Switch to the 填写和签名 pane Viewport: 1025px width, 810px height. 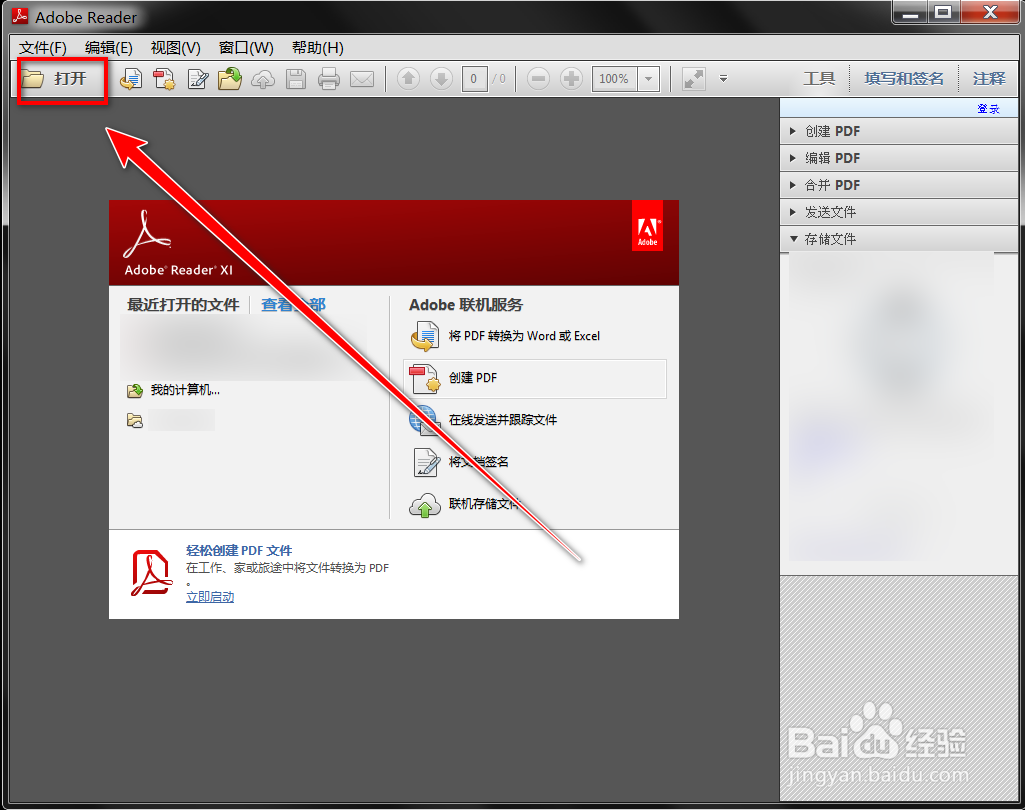[x=904, y=78]
